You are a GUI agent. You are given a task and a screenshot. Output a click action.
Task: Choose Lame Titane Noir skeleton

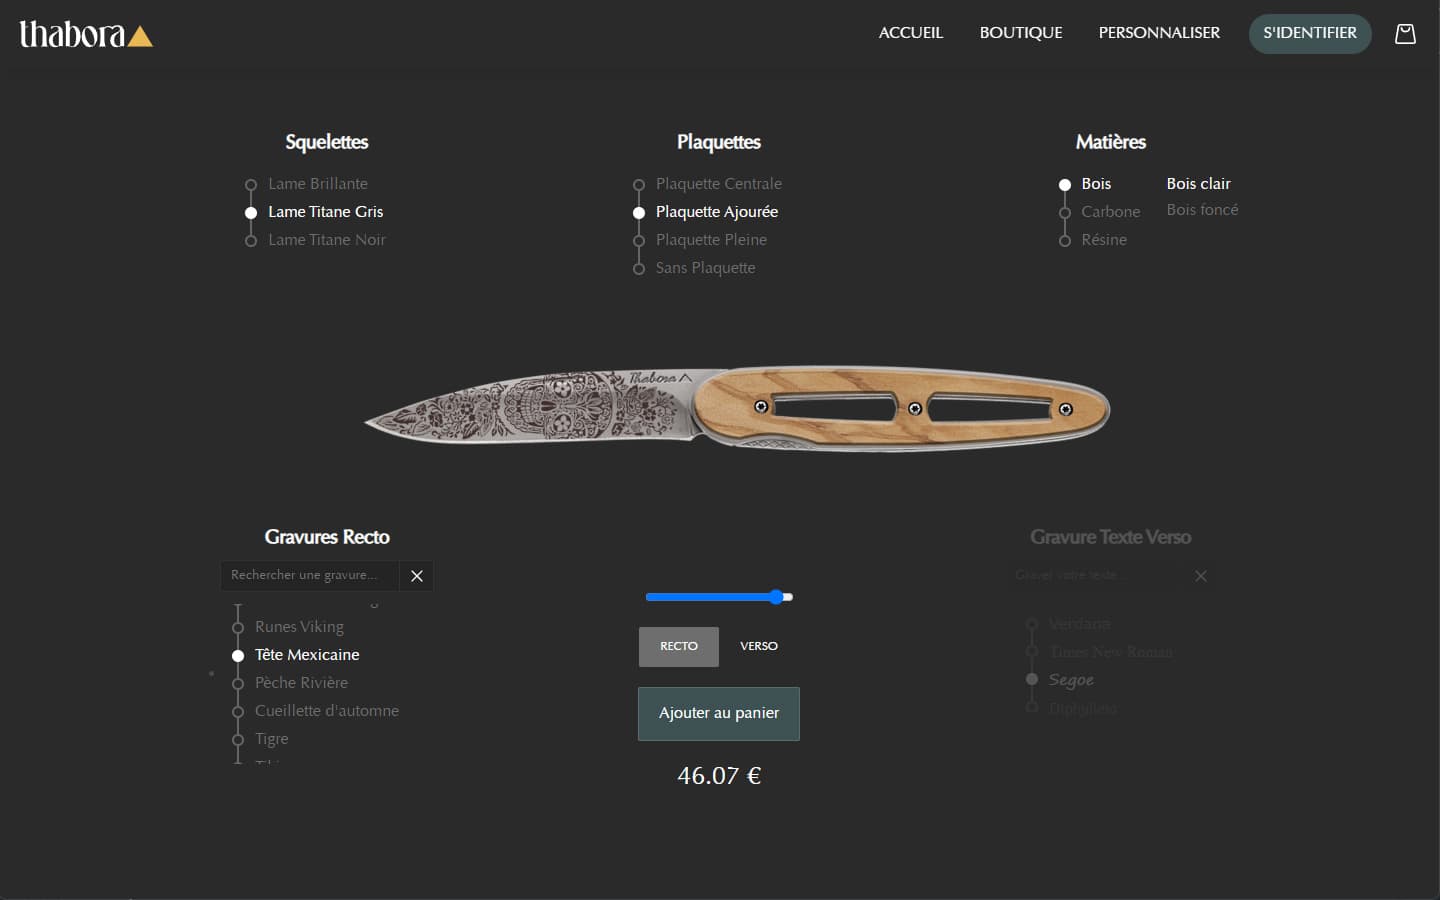[326, 240]
